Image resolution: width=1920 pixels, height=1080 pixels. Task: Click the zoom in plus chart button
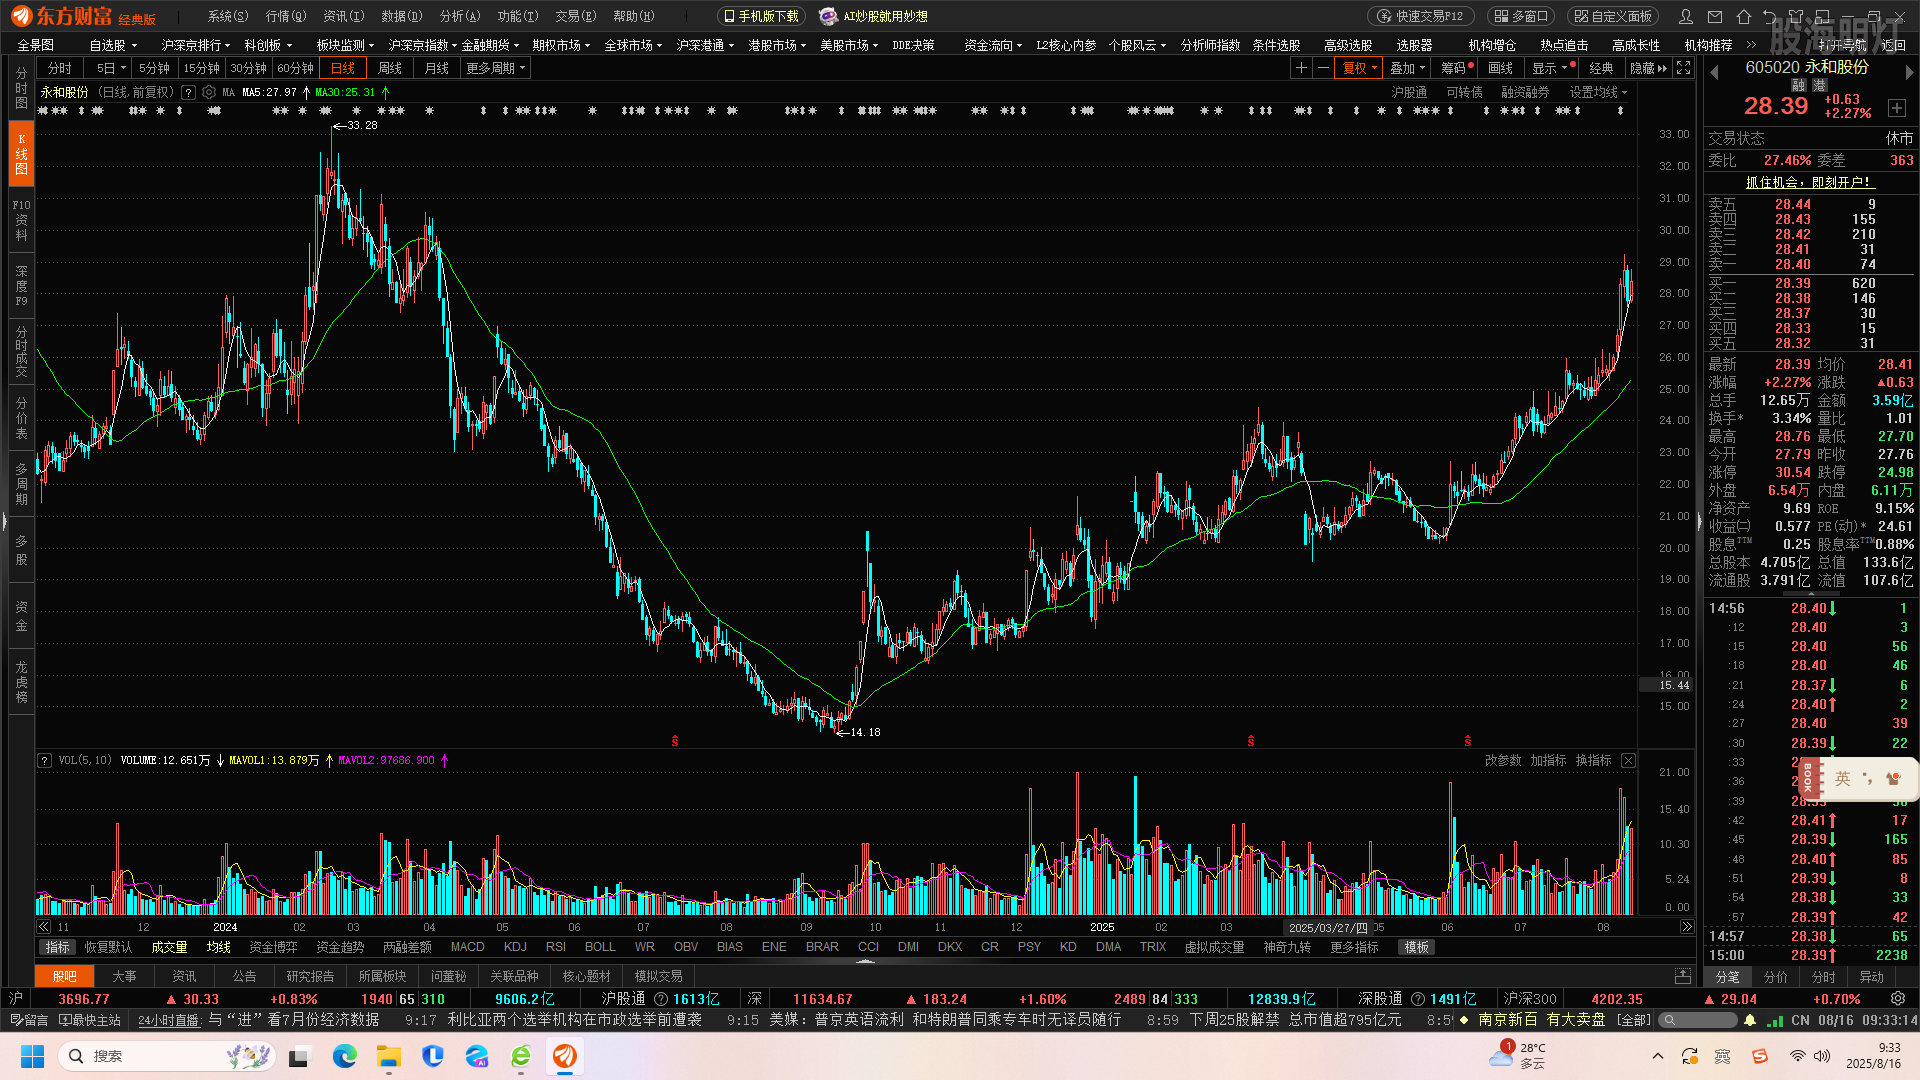tap(1300, 68)
